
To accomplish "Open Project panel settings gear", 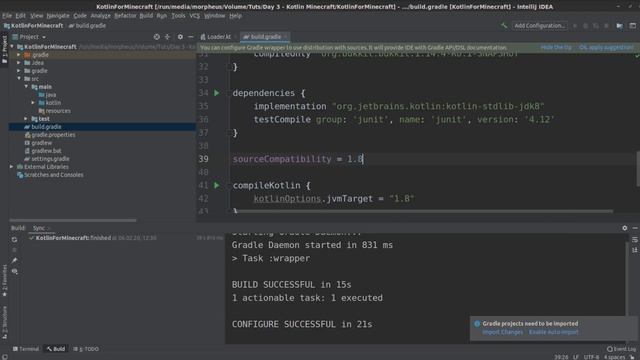I will (x=180, y=37).
